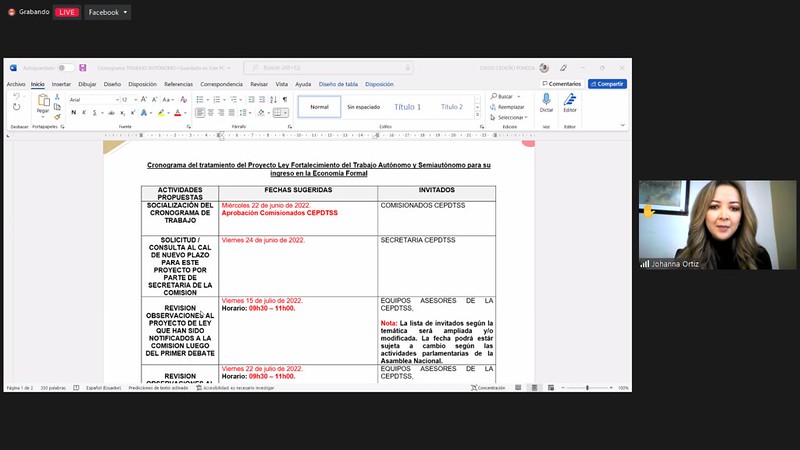The image size is (800, 450).
Task: Move the status bar zoom slider
Action: point(587,388)
